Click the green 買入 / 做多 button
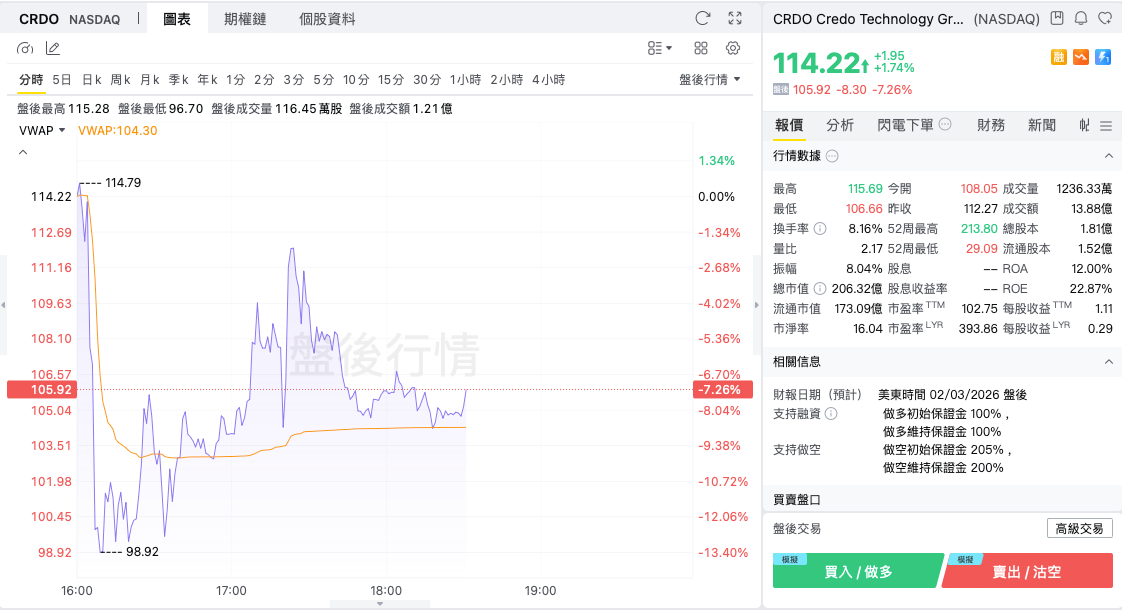This screenshot has height=610, width=1122. coord(857,571)
